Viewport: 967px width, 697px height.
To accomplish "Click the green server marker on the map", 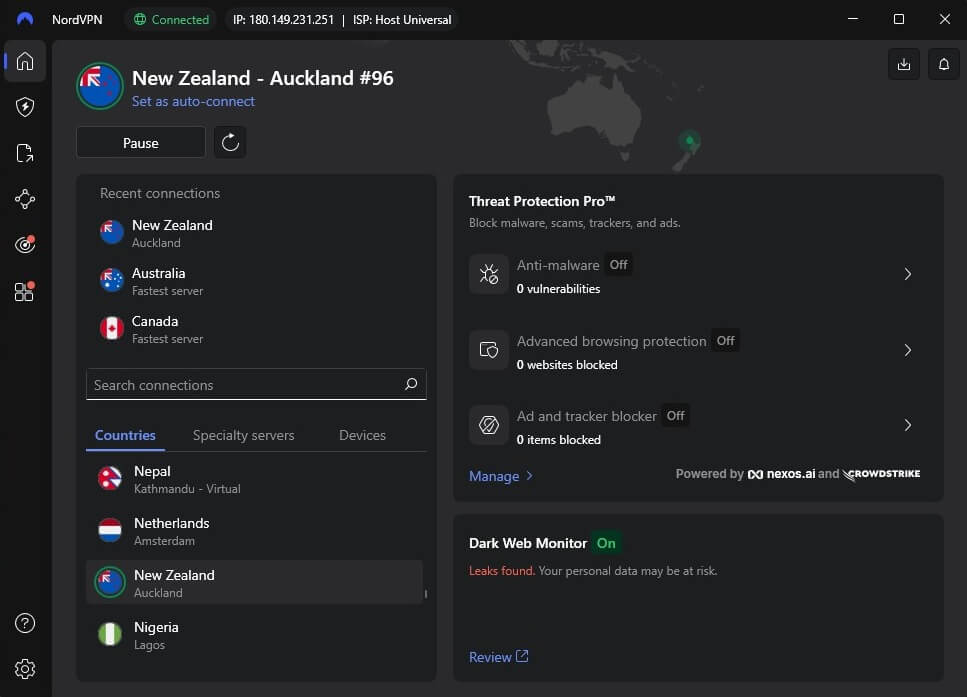I will pyautogui.click(x=689, y=141).
